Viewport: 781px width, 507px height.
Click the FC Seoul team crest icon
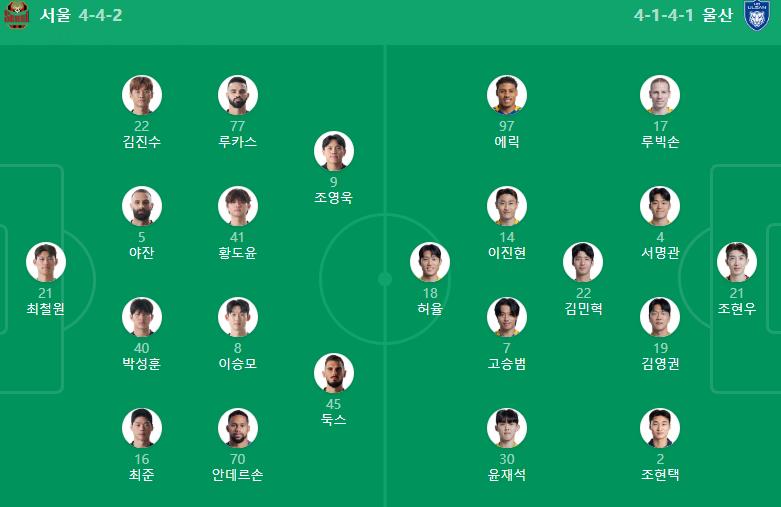click(x=17, y=16)
